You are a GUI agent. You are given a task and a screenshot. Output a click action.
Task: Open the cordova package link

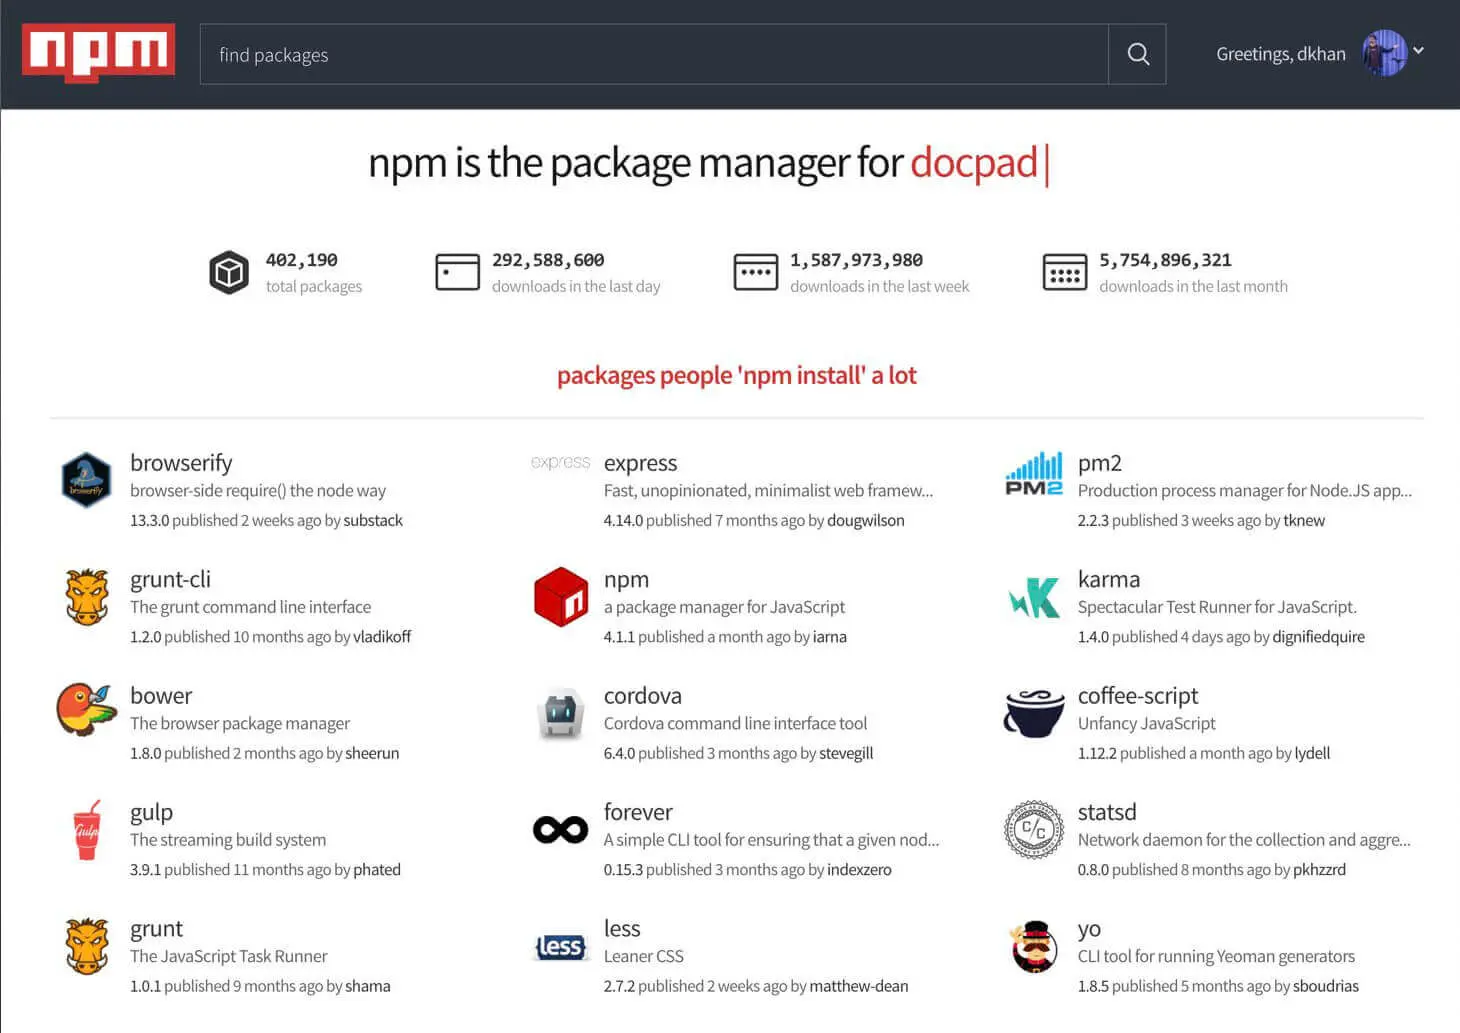(642, 695)
